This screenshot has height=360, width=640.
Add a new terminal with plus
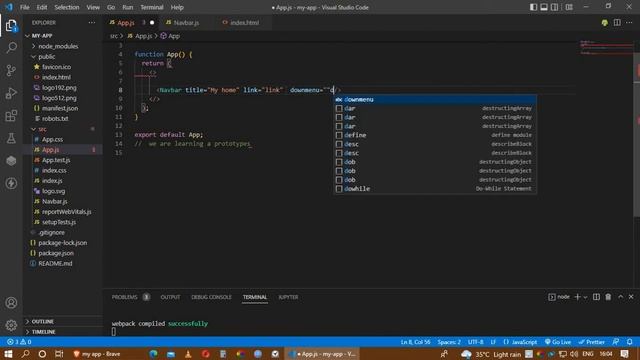tap(577, 297)
